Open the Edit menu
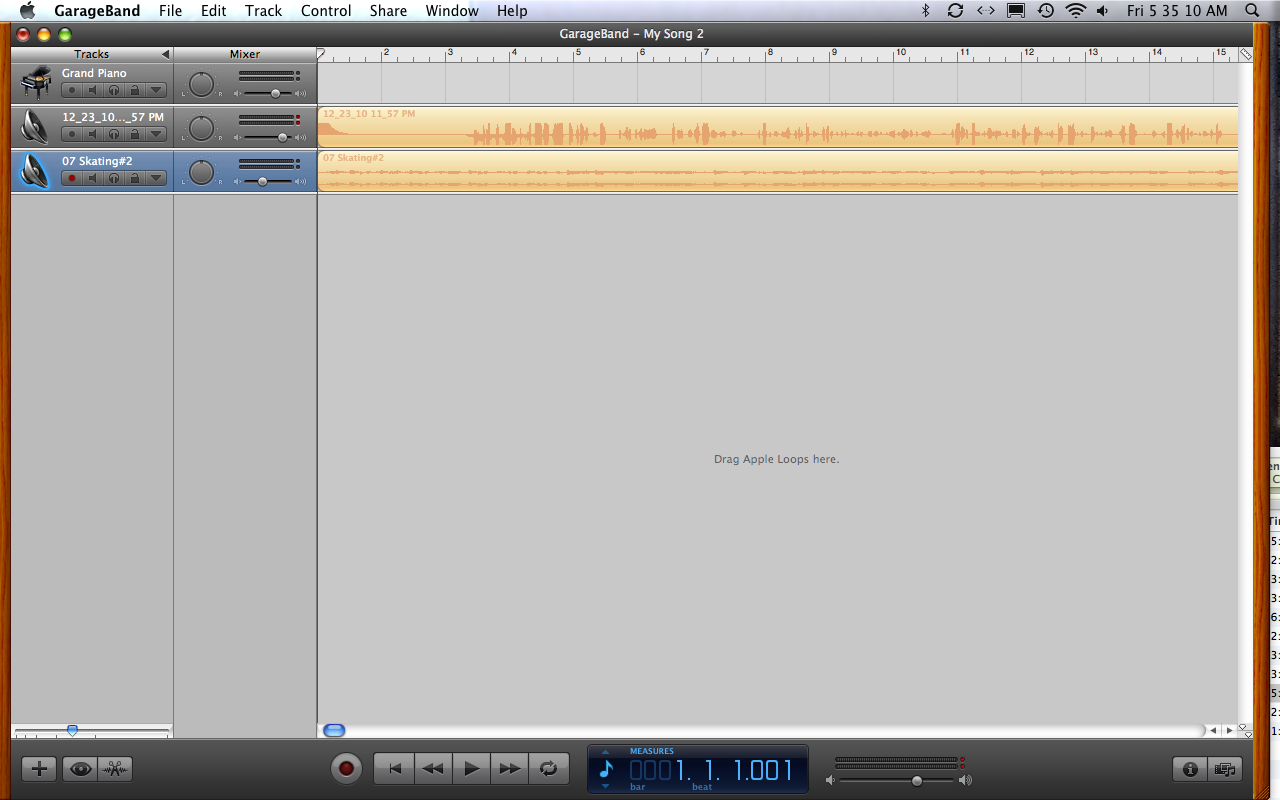This screenshot has width=1280, height=800. (x=213, y=11)
